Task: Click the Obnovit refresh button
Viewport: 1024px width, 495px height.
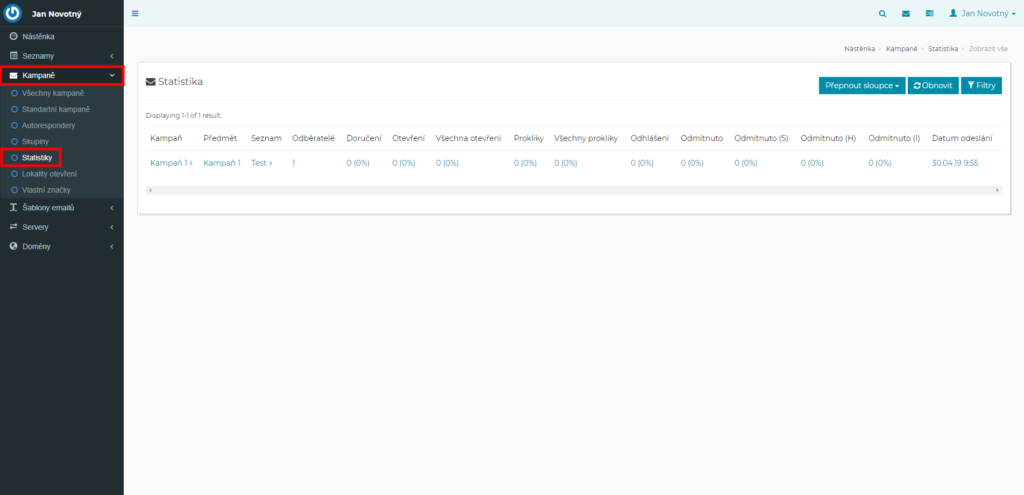Action: pos(933,86)
